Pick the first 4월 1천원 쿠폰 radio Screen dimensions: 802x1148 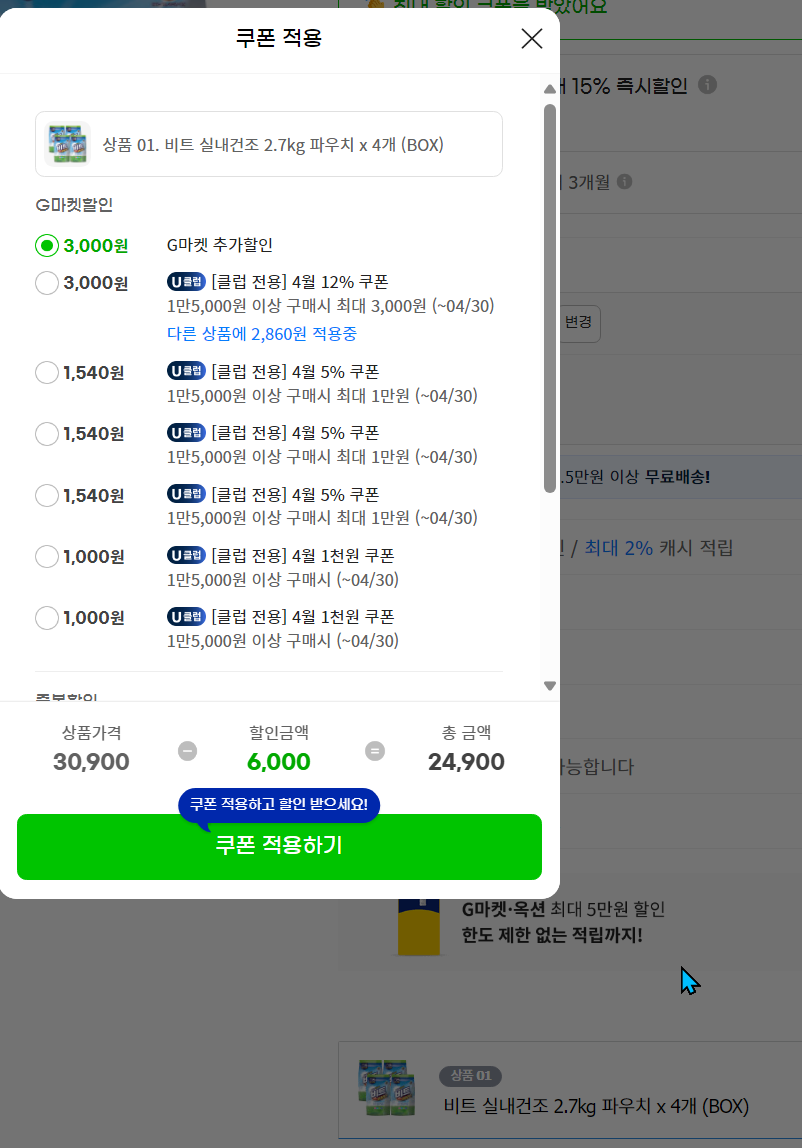click(47, 556)
